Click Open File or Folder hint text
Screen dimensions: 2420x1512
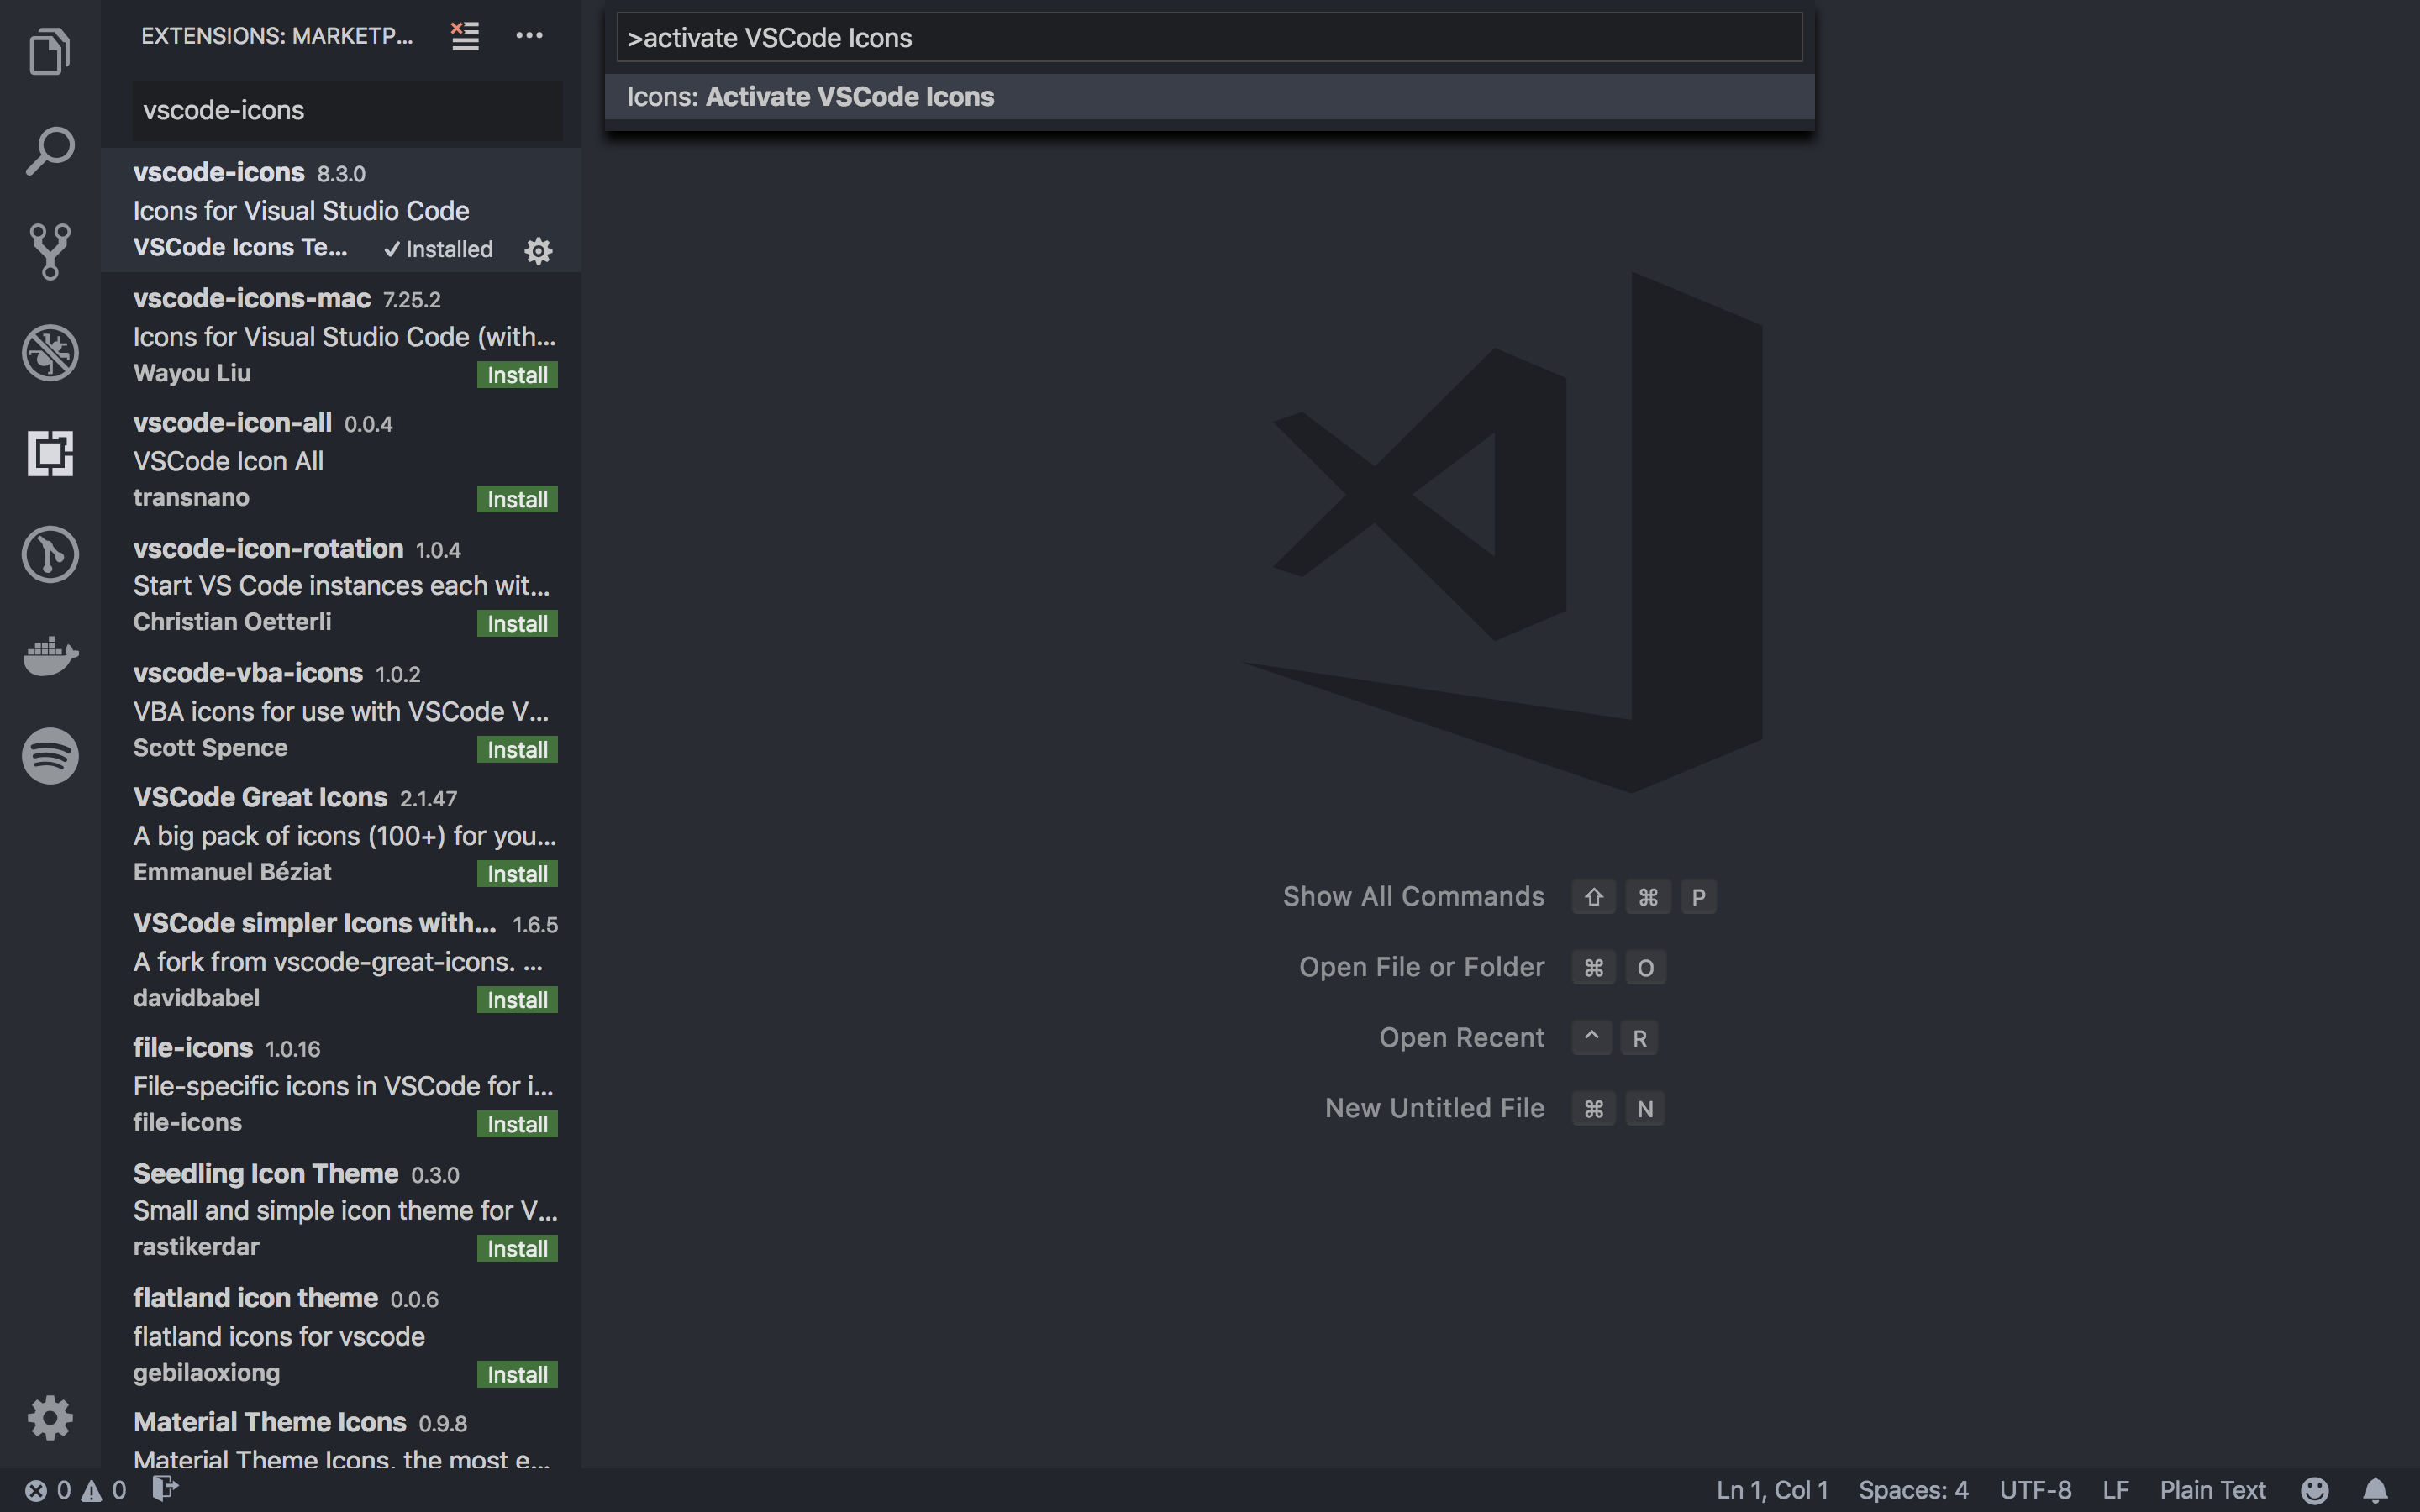pos(1421,967)
